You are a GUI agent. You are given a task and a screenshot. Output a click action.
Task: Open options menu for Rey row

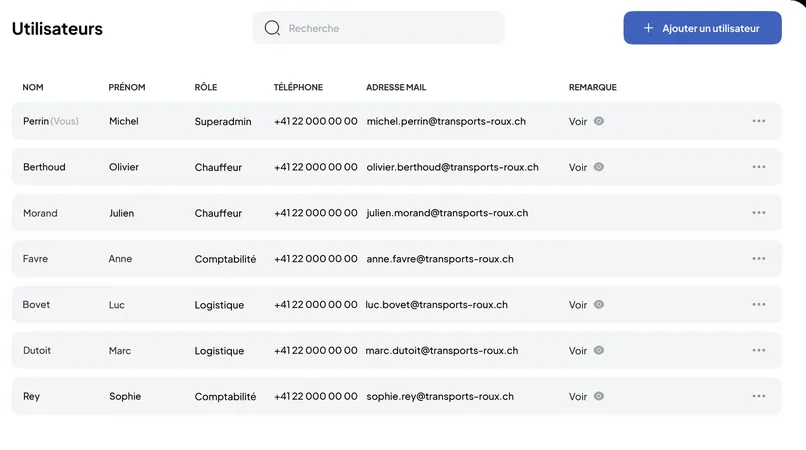[x=759, y=396]
